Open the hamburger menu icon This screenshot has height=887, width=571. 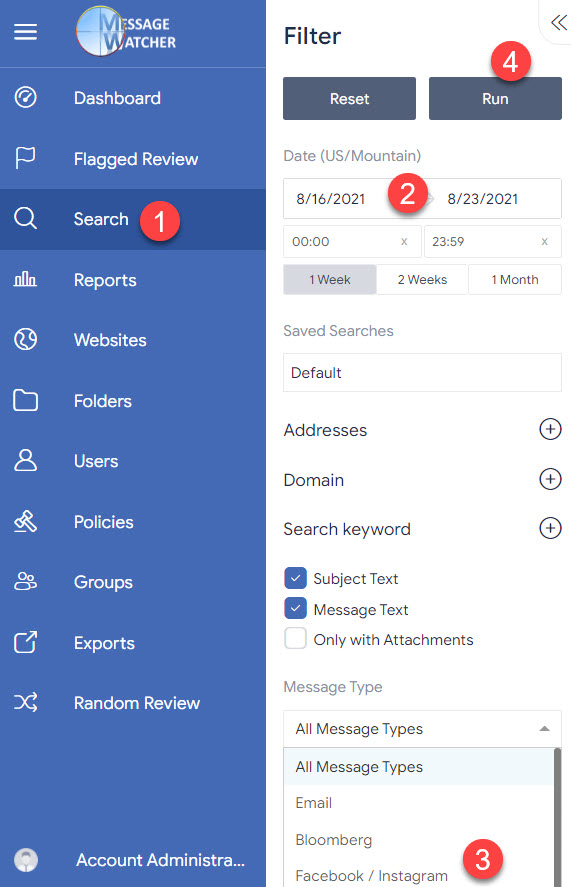pyautogui.click(x=25, y=32)
